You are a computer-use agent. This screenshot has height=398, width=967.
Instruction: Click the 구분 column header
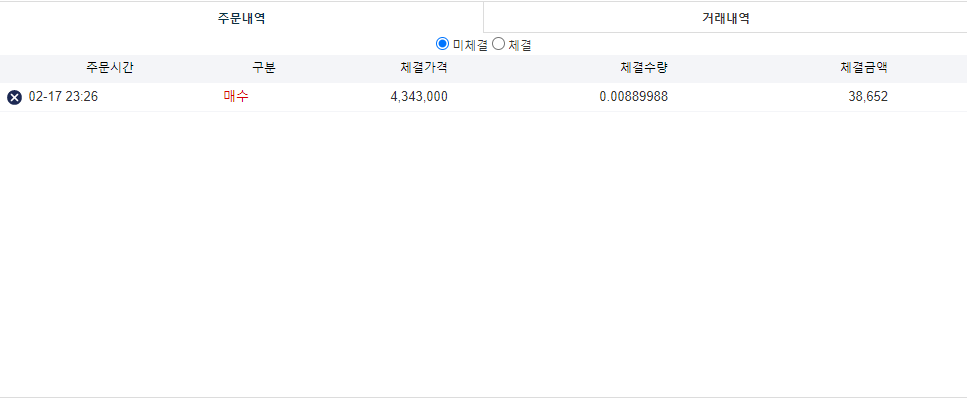click(x=264, y=68)
